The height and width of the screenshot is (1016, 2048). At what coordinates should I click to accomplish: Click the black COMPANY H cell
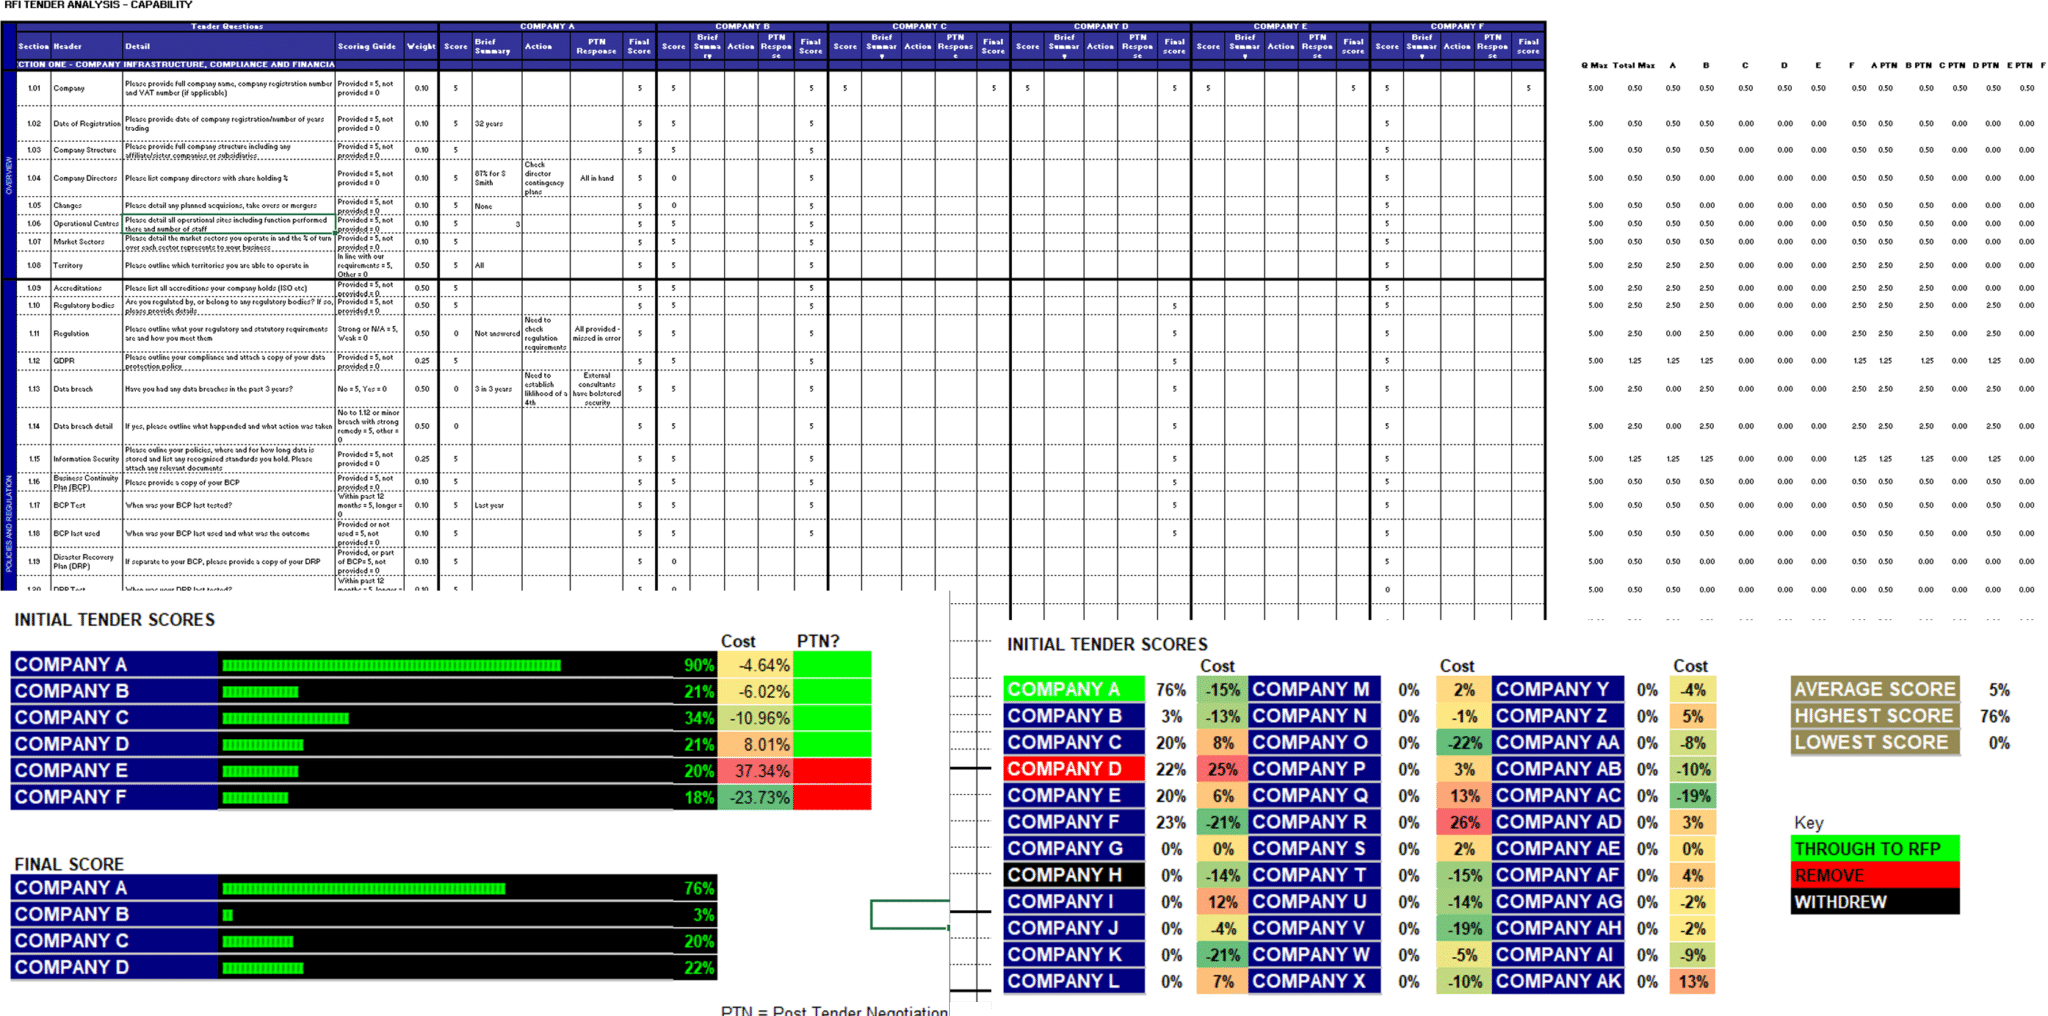click(1074, 875)
